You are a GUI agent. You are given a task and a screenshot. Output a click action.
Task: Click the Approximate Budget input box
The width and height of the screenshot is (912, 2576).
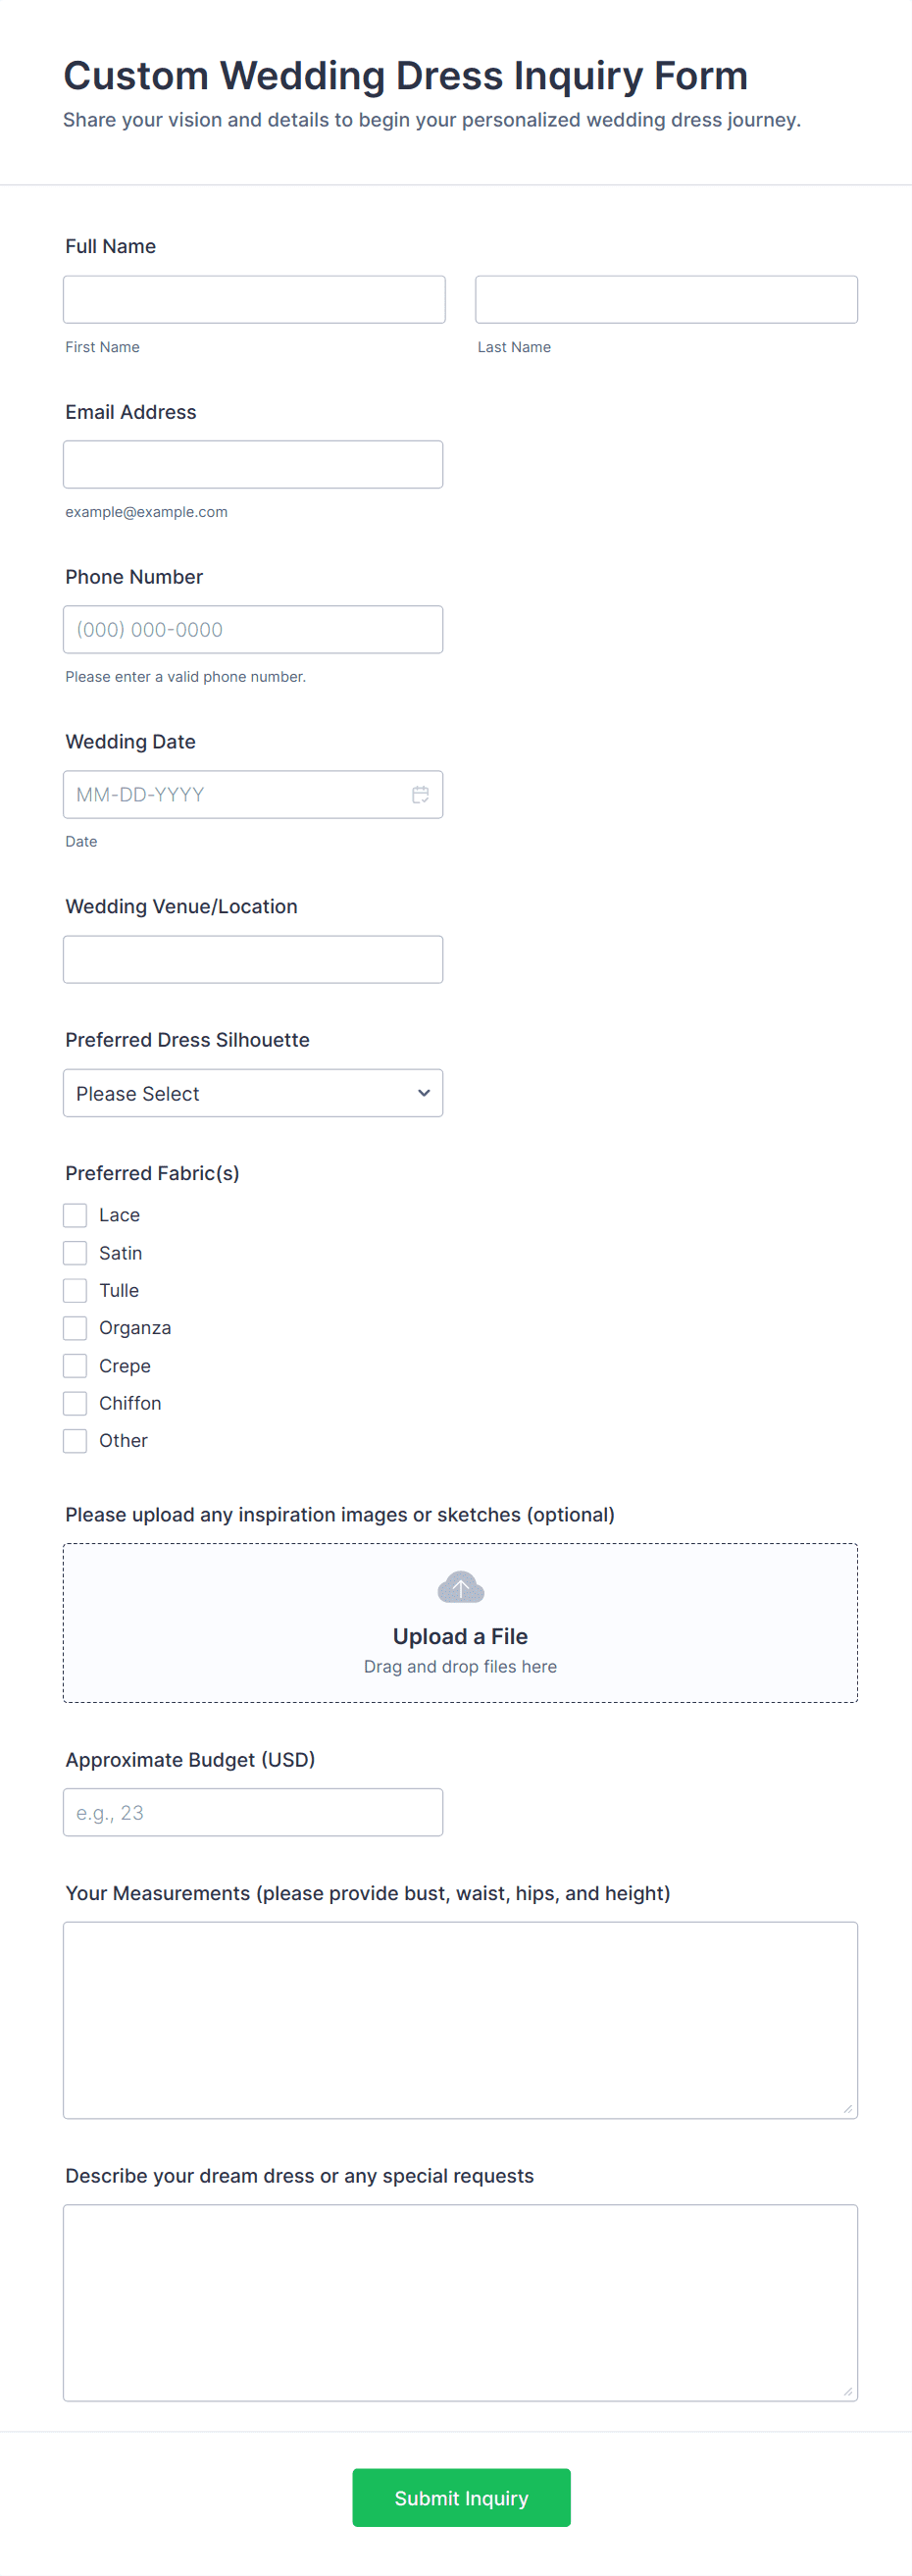253,1812
